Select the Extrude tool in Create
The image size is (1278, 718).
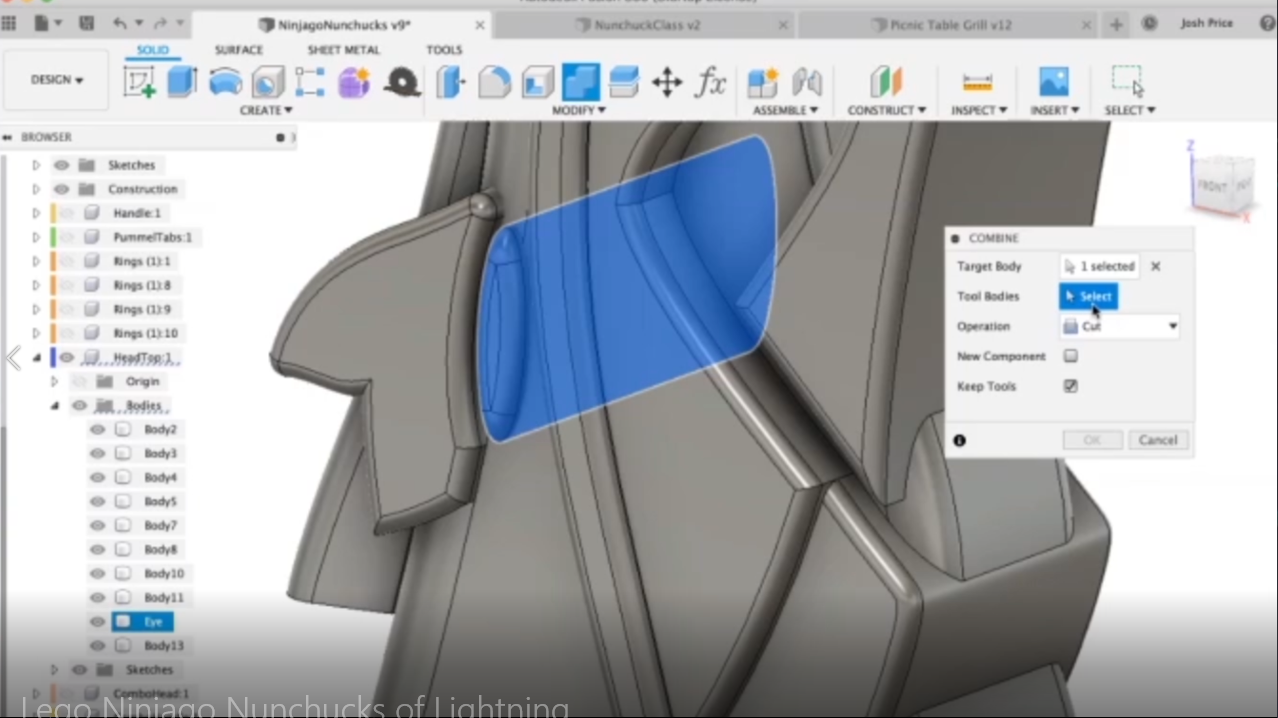tap(182, 81)
